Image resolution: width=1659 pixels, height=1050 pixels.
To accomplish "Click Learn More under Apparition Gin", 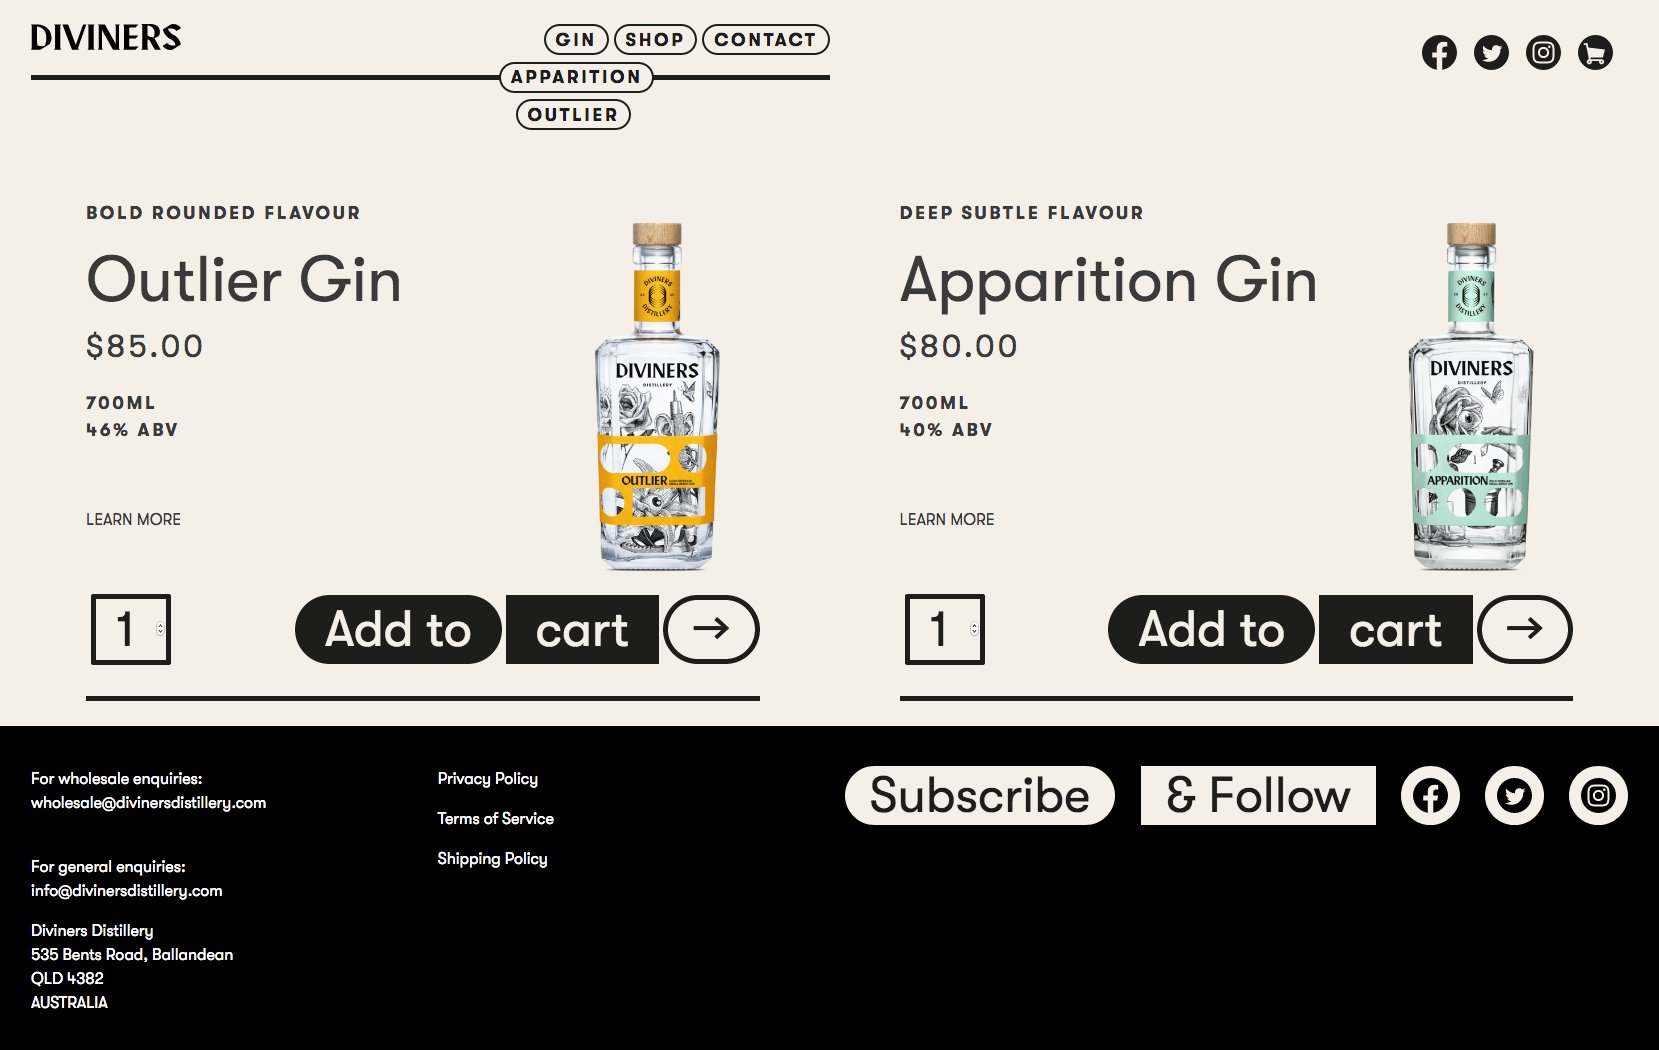I will point(946,520).
